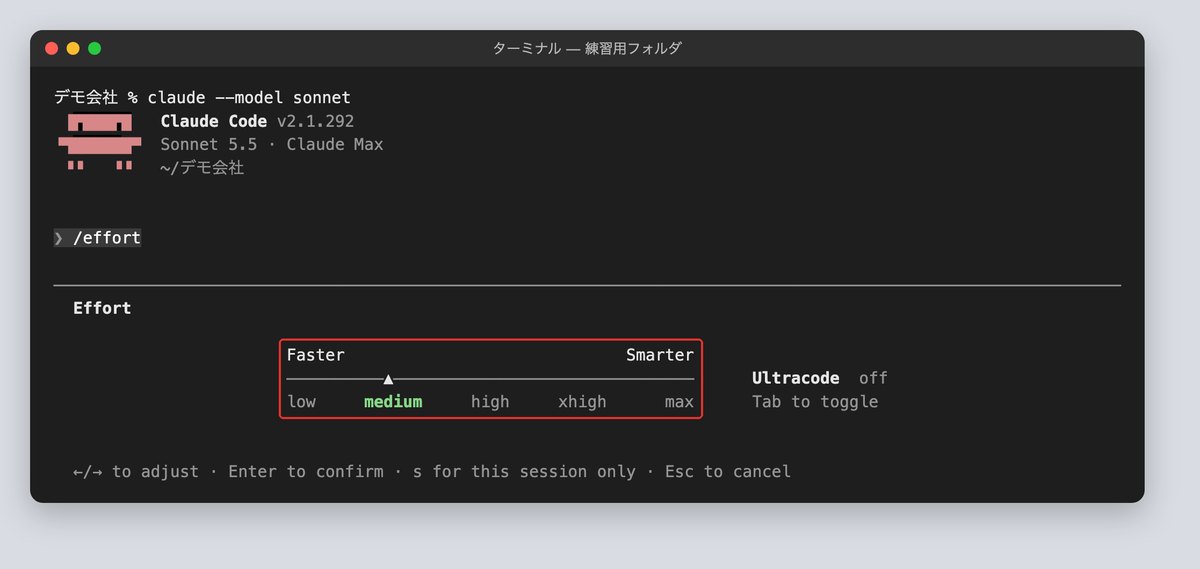Click the Effort panel heading
1200x569 pixels.
pyautogui.click(x=102, y=308)
